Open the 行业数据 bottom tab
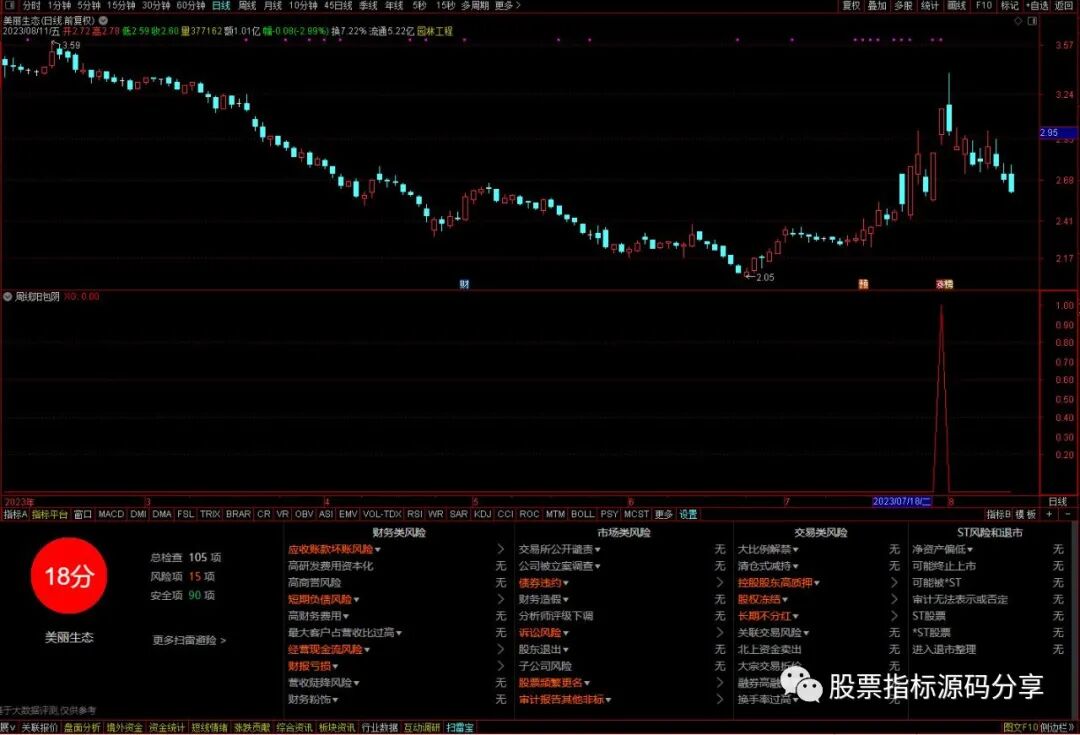Viewport: 1080px width, 735px height. pos(380,727)
